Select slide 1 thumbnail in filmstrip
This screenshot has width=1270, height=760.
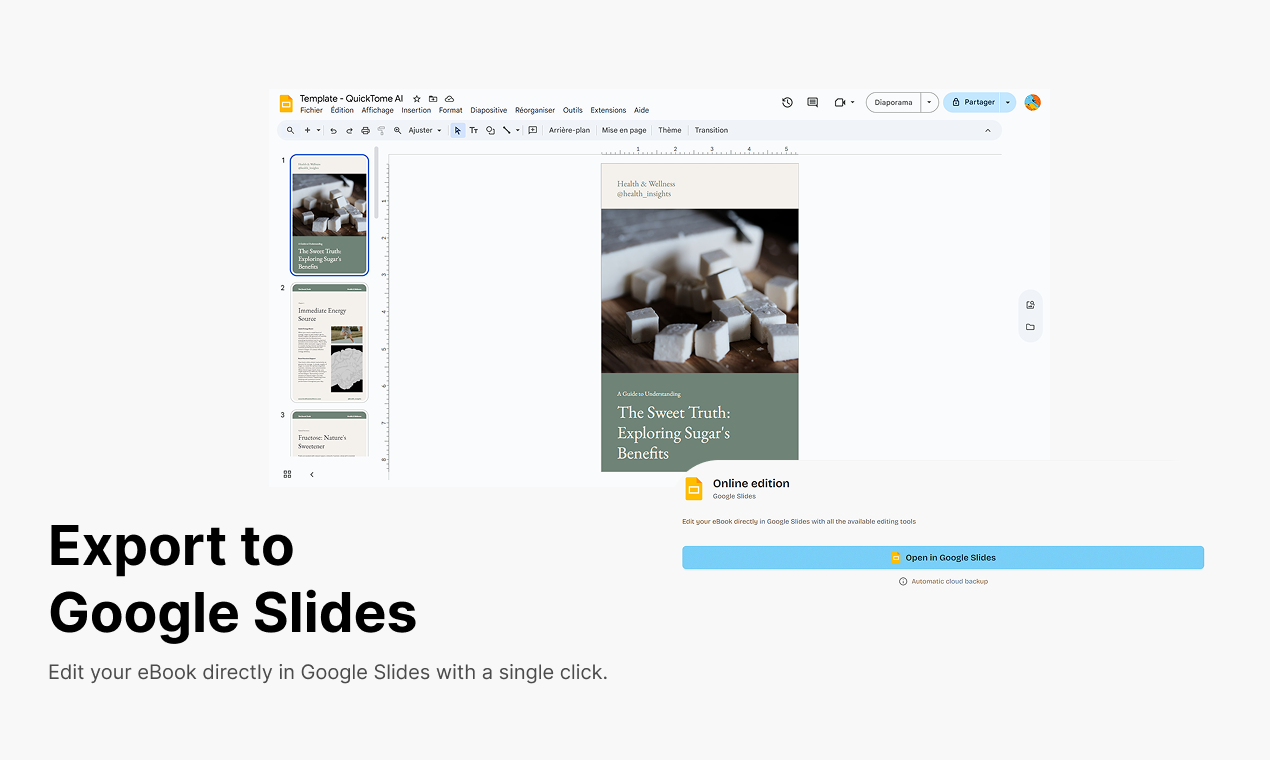click(329, 215)
